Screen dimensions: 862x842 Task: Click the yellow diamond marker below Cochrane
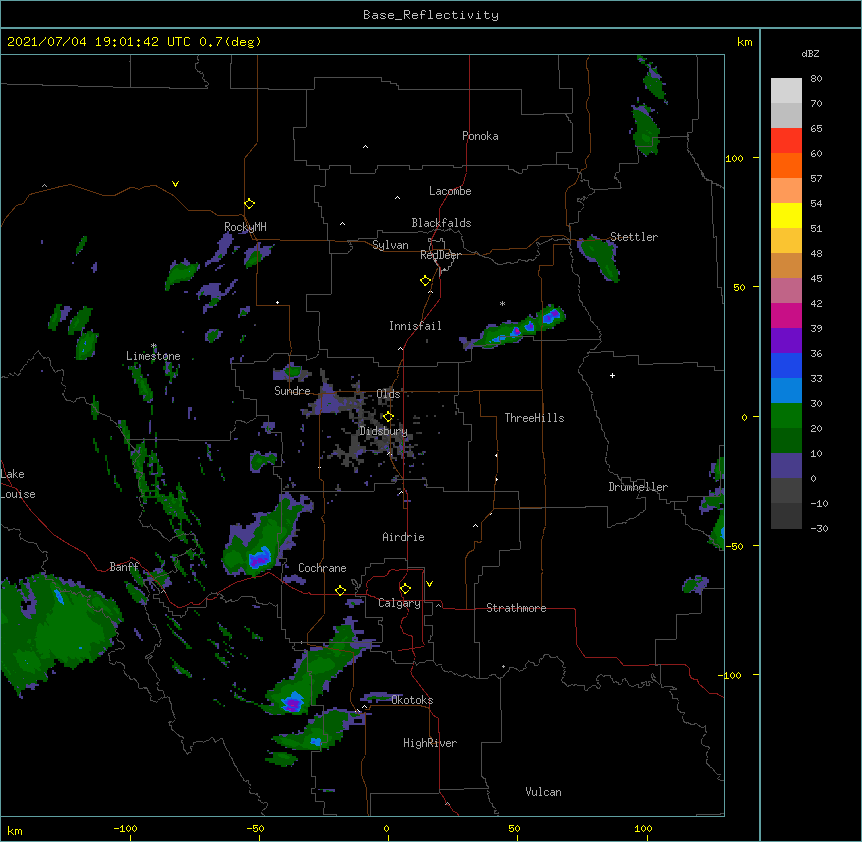point(340,590)
